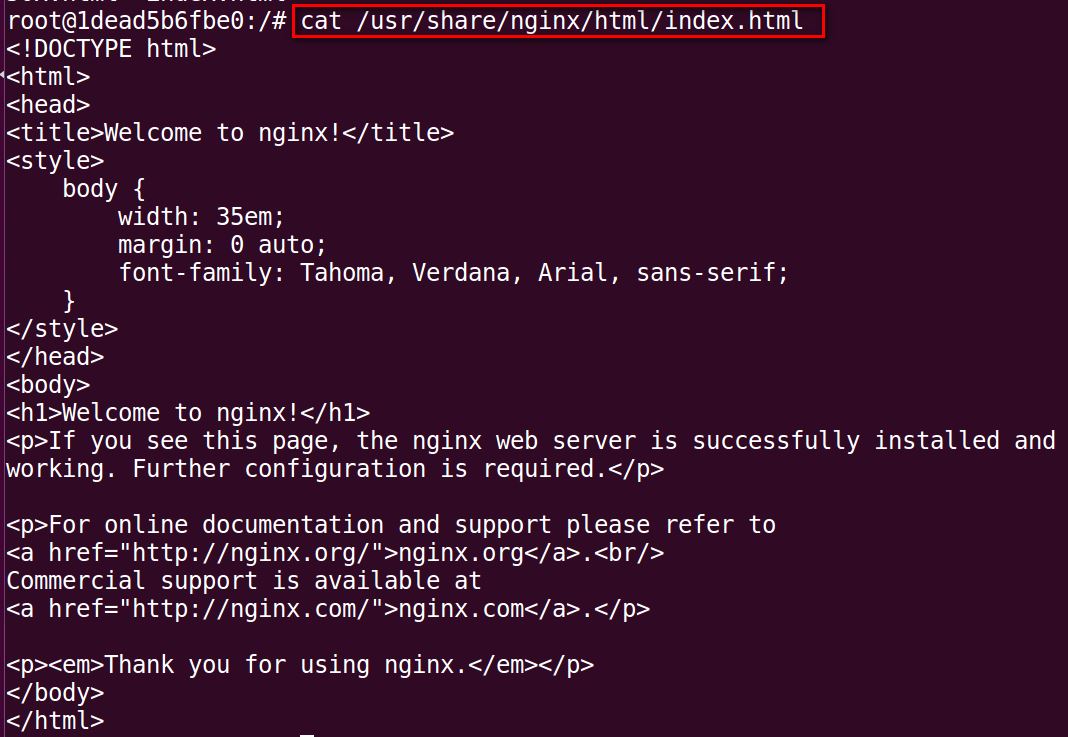Click the "Commercial support is available at" line
The width and height of the screenshot is (1068, 737).
tap(244, 580)
